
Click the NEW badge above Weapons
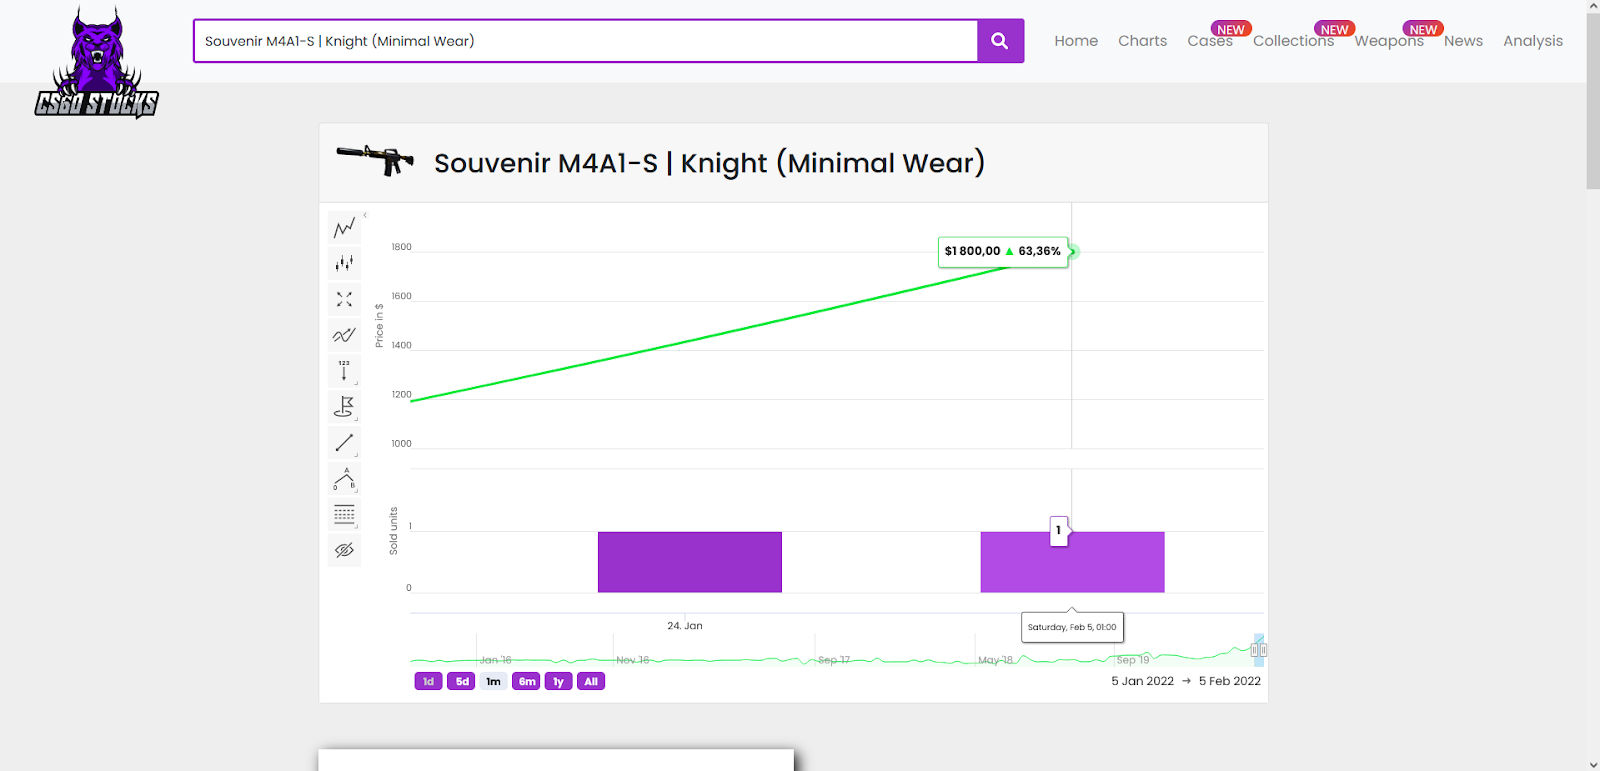[x=1423, y=29]
